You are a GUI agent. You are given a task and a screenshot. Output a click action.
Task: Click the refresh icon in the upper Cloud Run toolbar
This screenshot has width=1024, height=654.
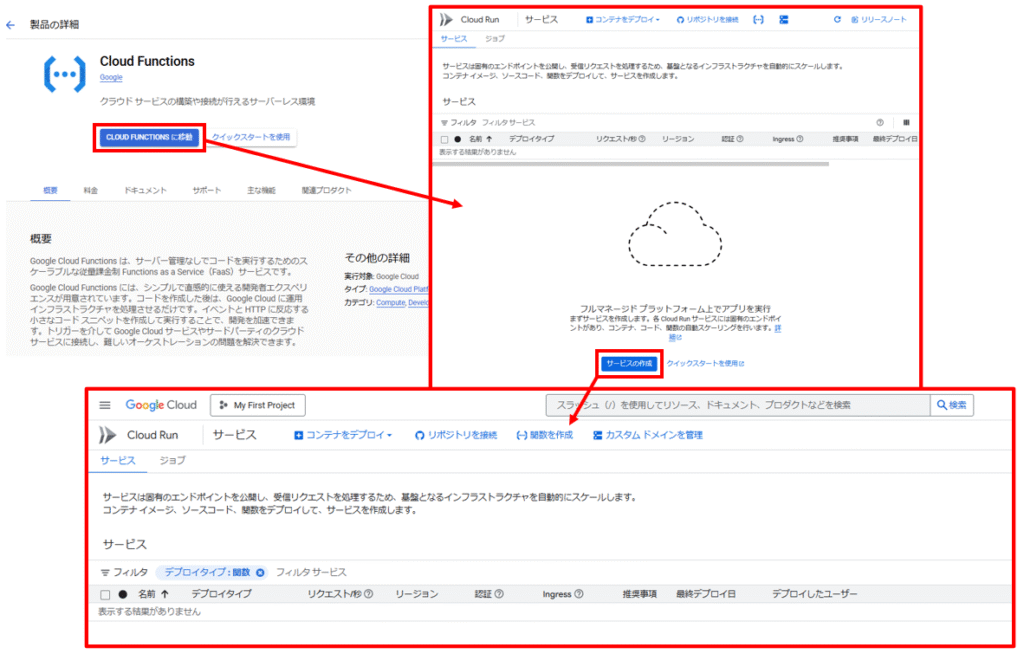[x=837, y=20]
